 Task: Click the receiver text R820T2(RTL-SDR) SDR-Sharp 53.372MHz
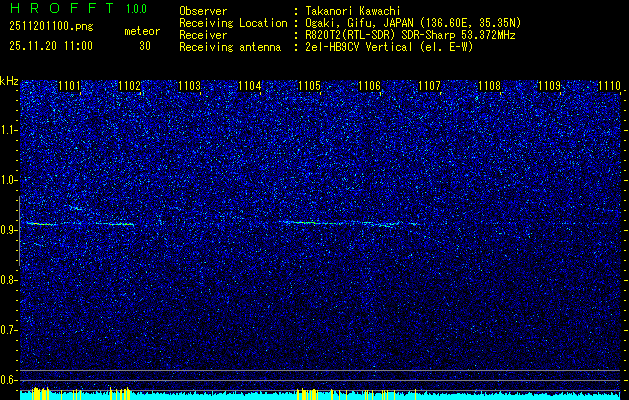click(x=410, y=35)
